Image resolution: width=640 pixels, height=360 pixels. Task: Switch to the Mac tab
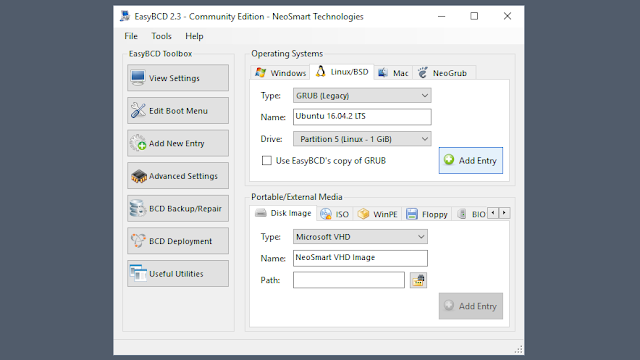point(393,73)
